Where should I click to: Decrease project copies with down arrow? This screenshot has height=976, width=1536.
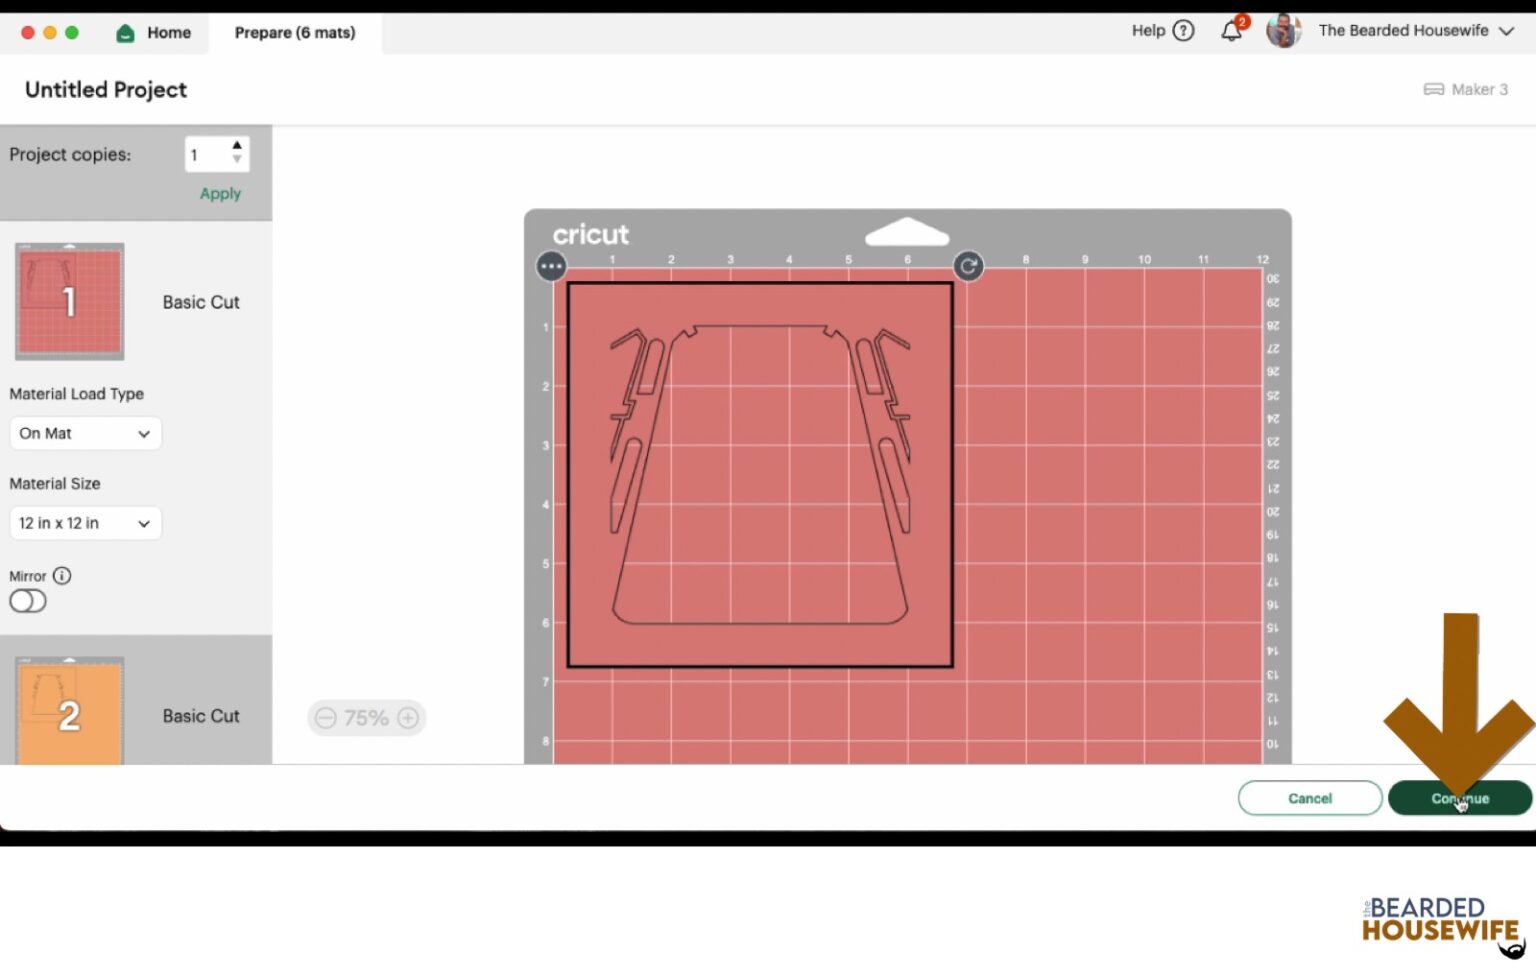237,160
